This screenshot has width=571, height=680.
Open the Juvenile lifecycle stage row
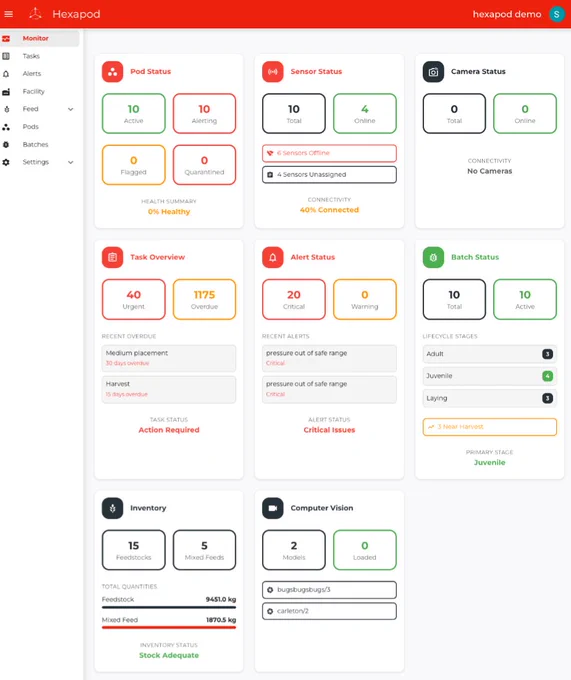(x=489, y=376)
